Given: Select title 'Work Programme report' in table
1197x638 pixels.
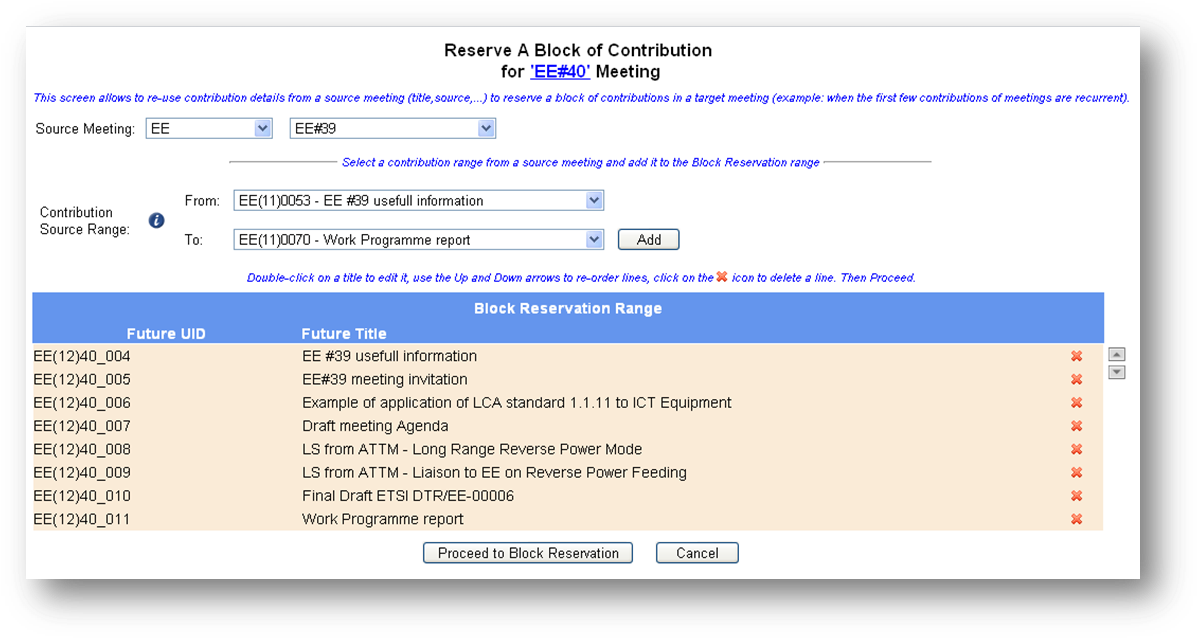Looking at the screenshot, I should [x=382, y=519].
